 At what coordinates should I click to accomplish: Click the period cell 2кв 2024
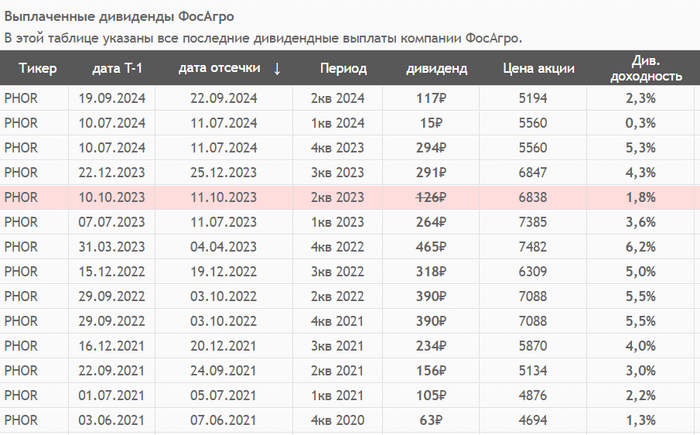338,98
